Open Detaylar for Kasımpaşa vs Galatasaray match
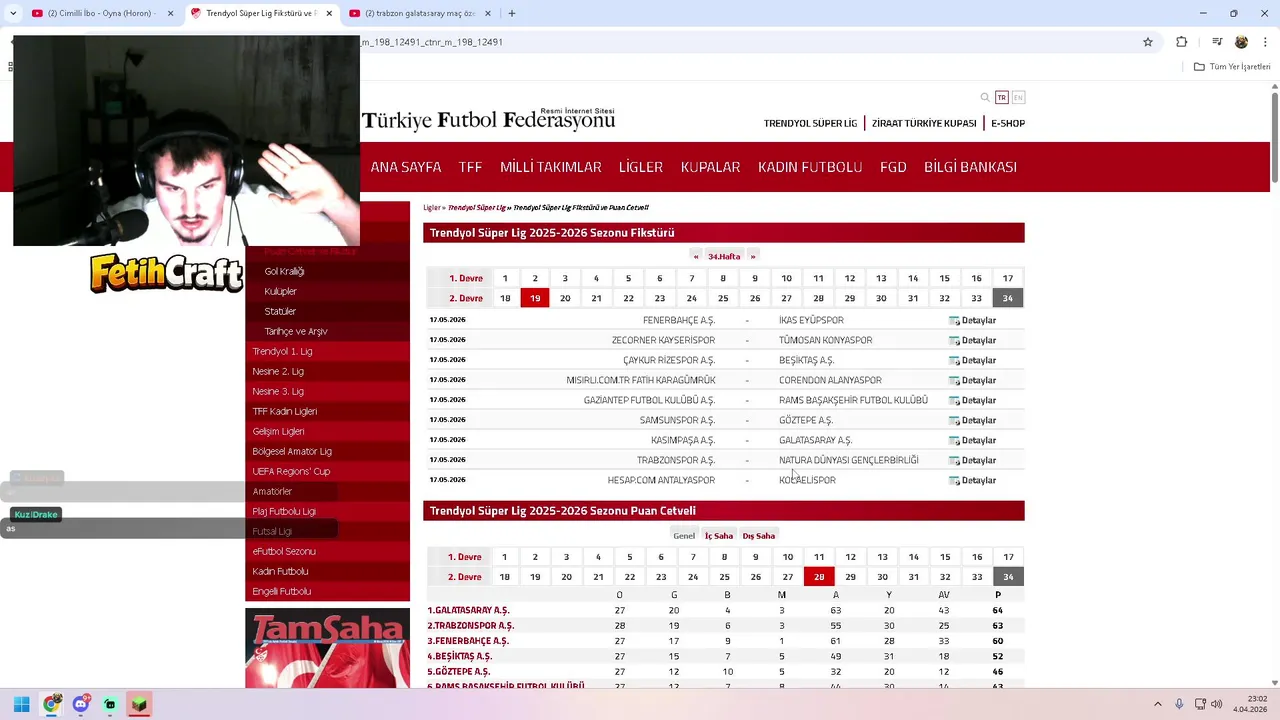 [972, 440]
